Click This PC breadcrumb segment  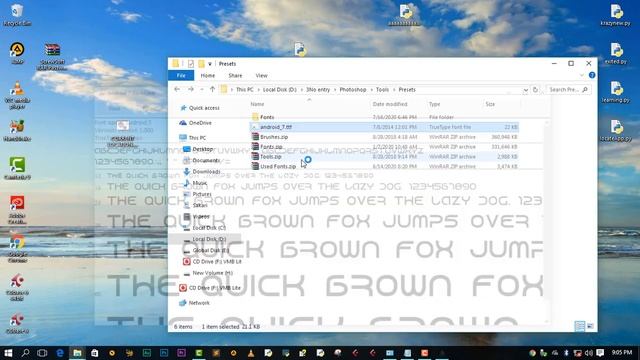tap(244, 89)
